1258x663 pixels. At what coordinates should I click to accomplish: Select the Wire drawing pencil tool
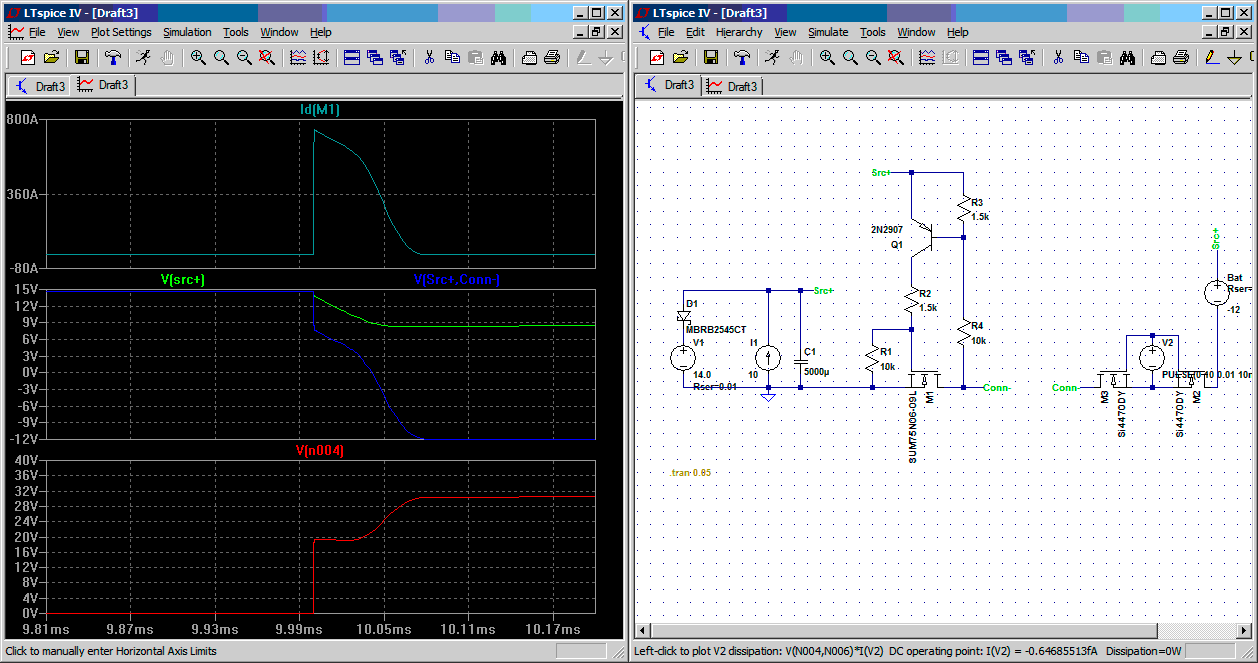coord(1212,57)
